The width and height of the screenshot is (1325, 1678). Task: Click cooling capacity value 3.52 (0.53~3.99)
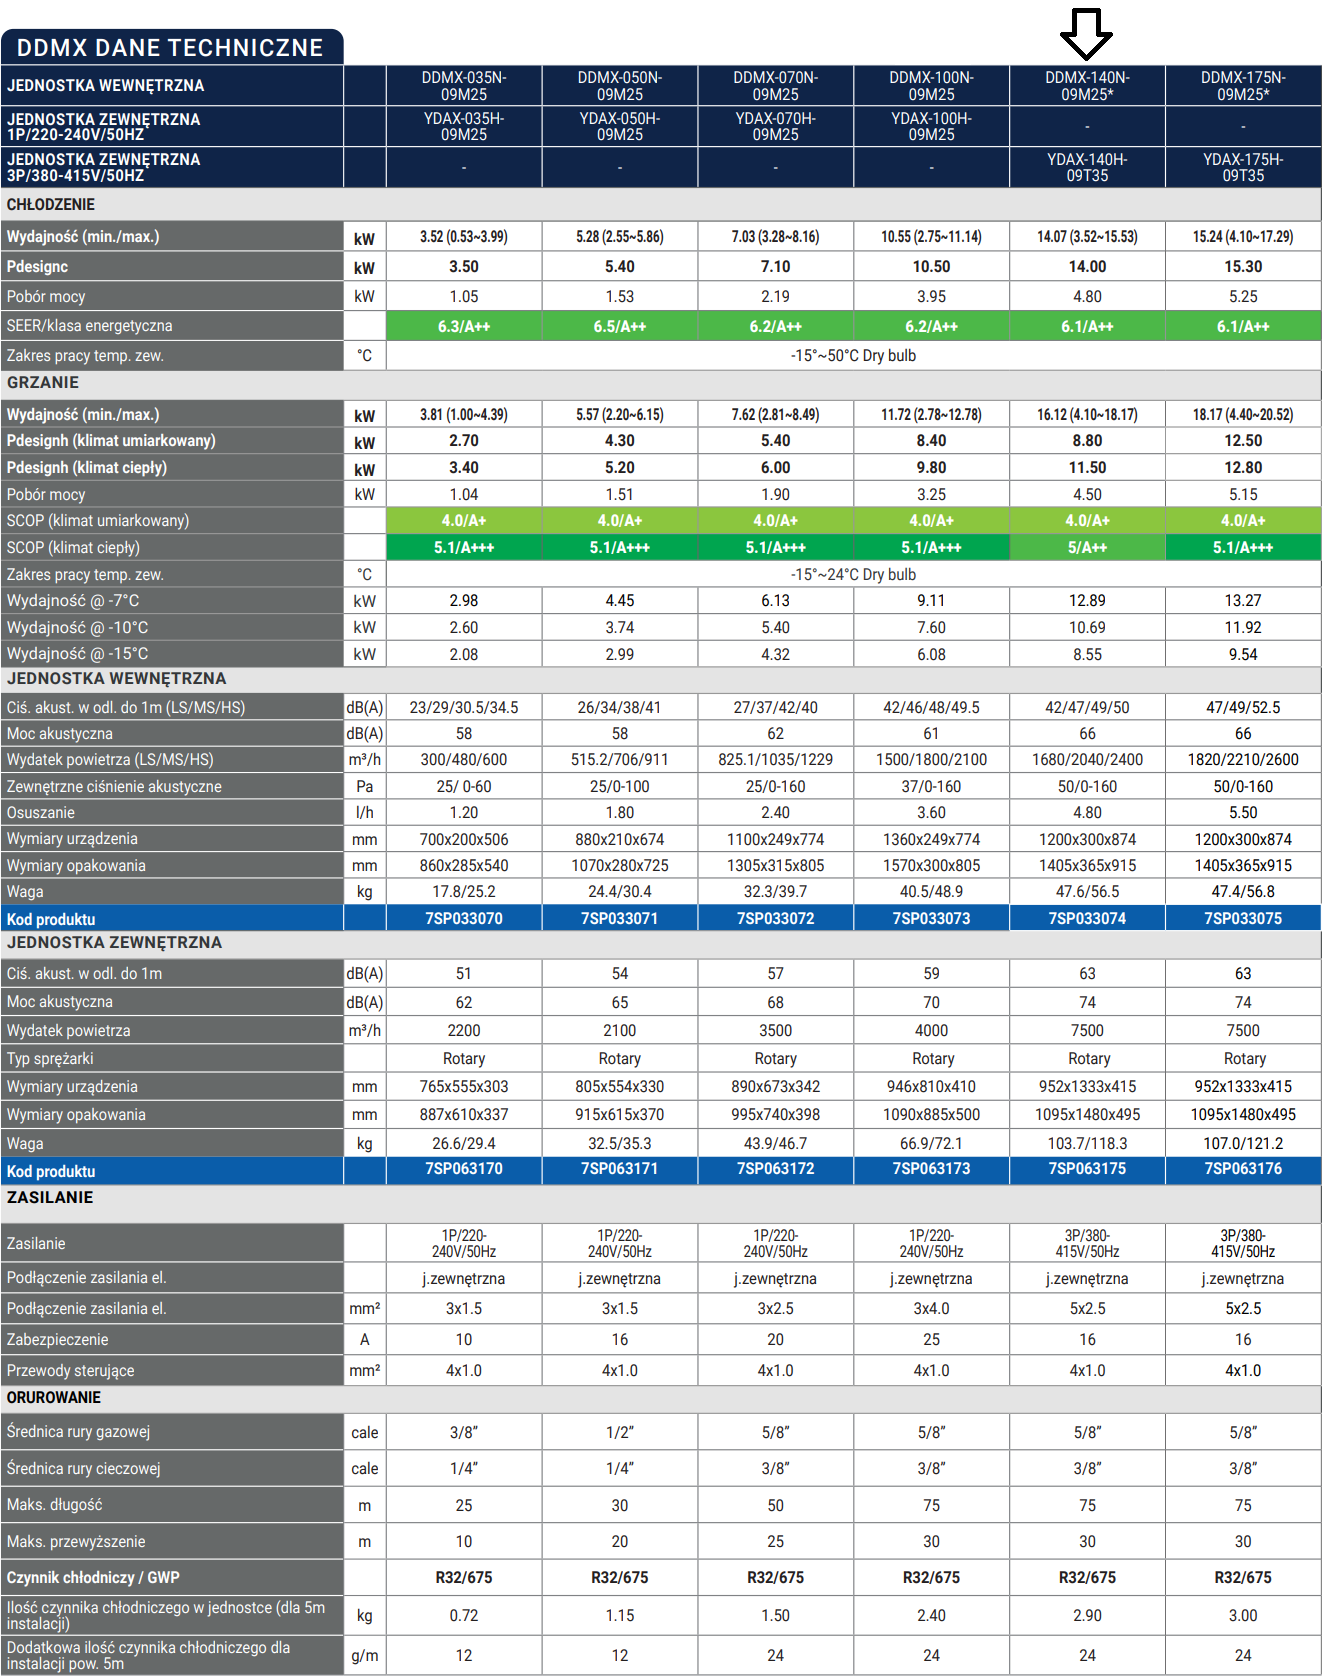pyautogui.click(x=464, y=237)
